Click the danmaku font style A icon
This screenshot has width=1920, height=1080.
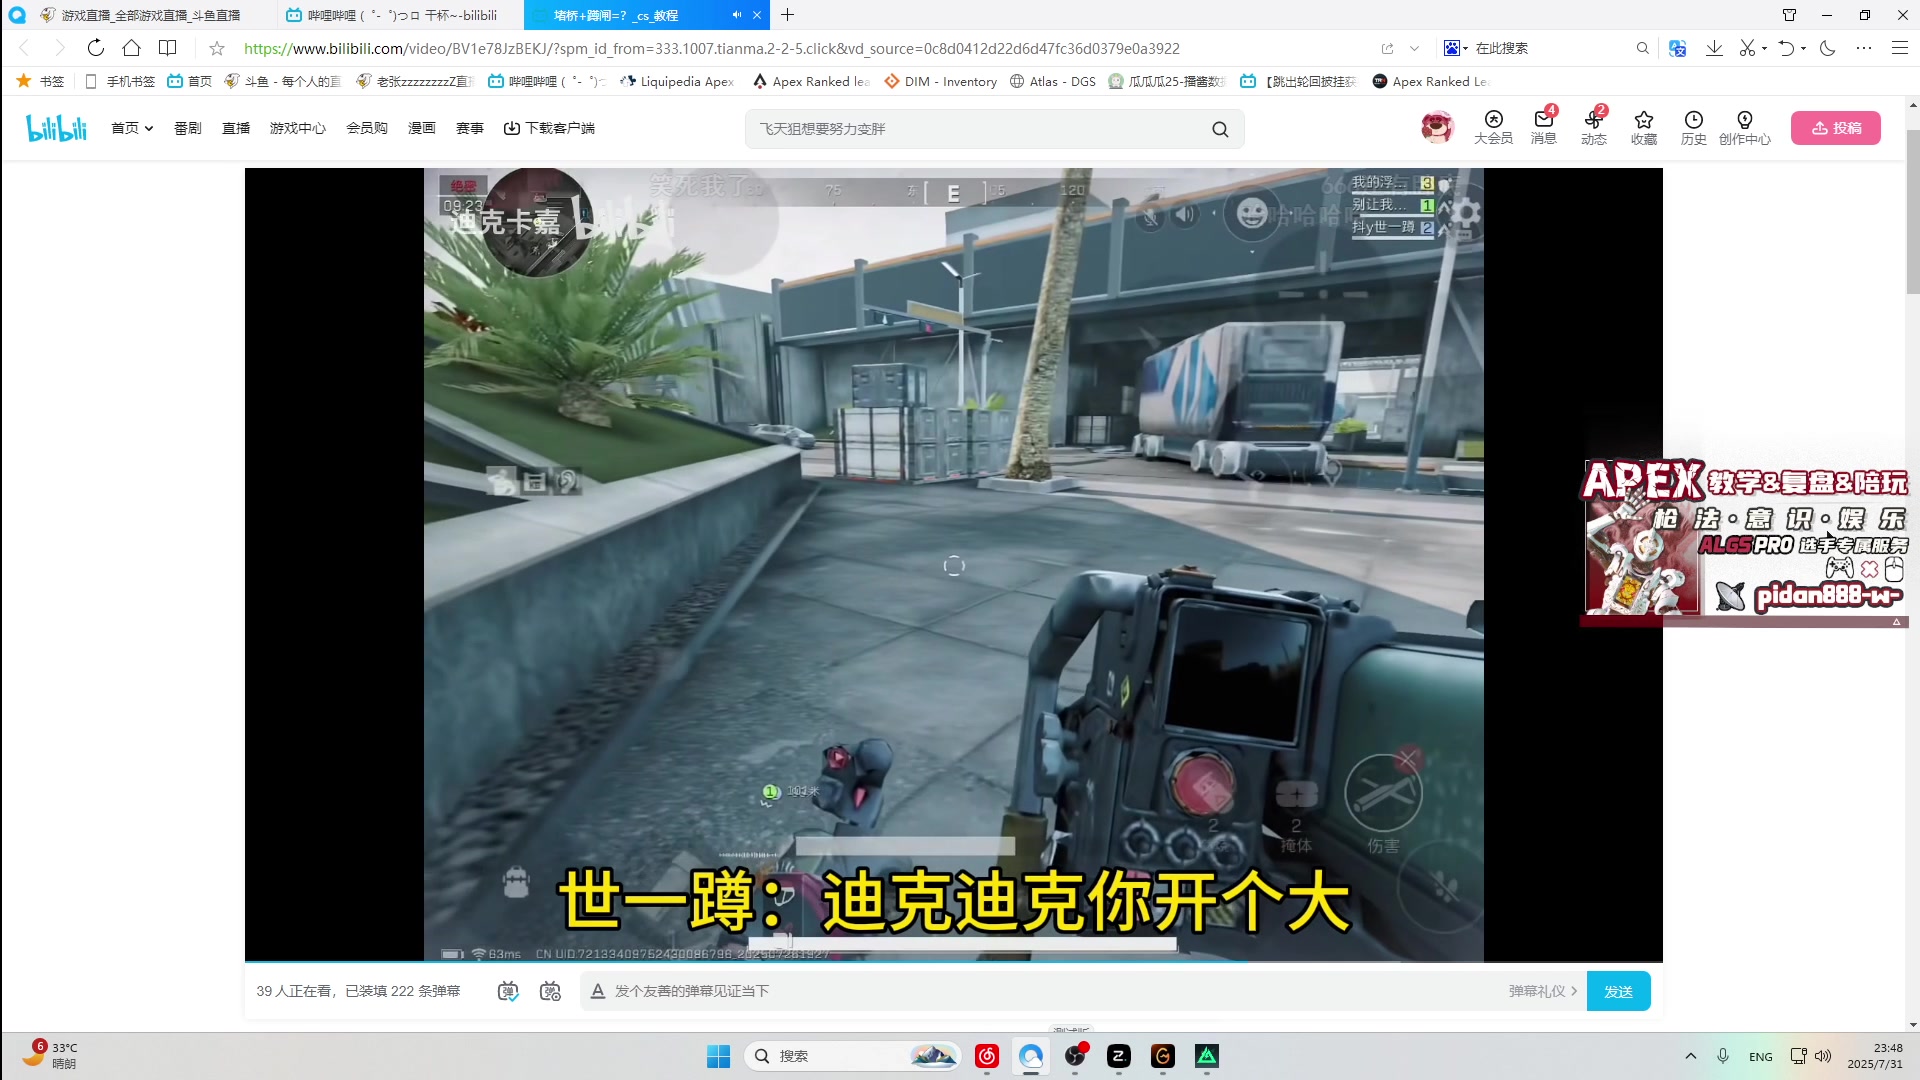[598, 991]
